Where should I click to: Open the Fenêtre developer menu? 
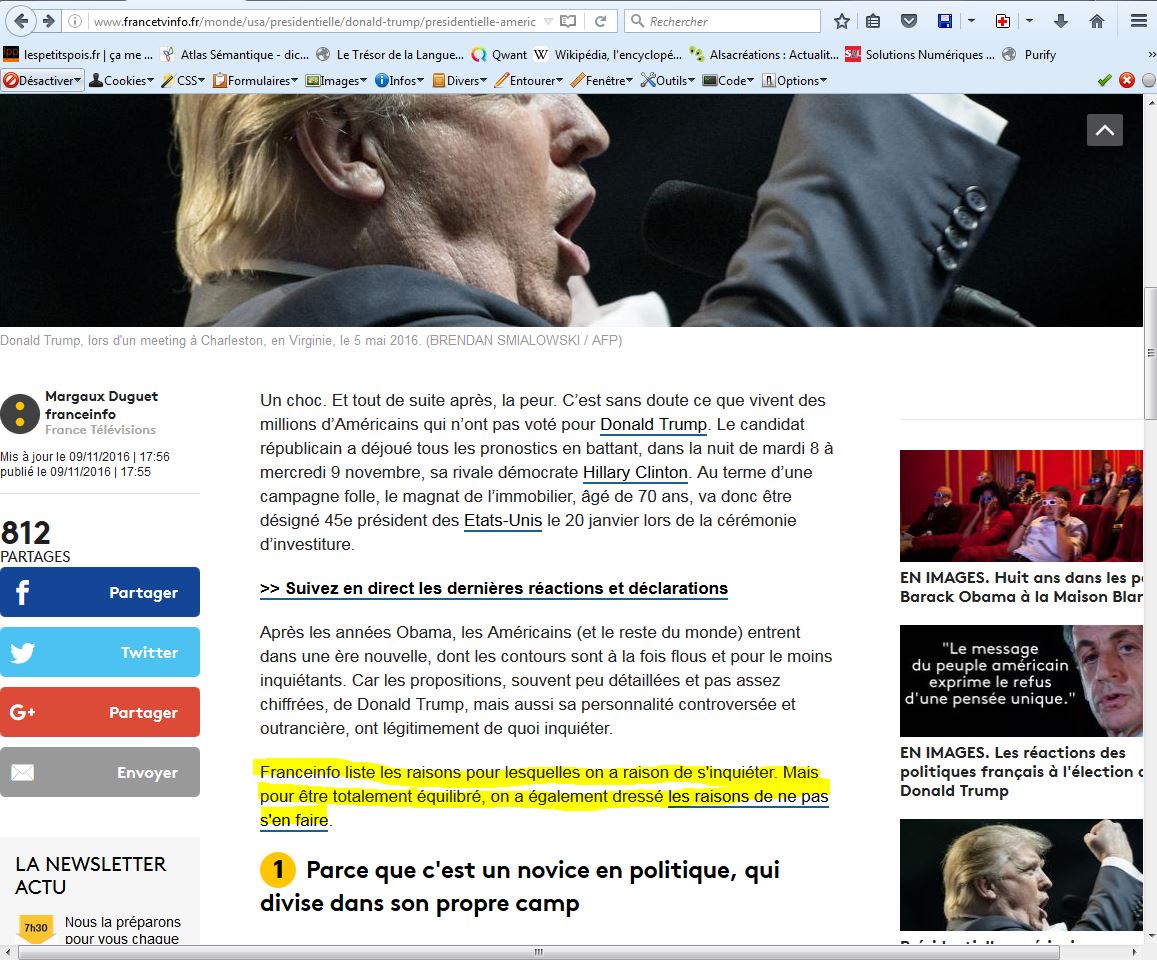601,80
